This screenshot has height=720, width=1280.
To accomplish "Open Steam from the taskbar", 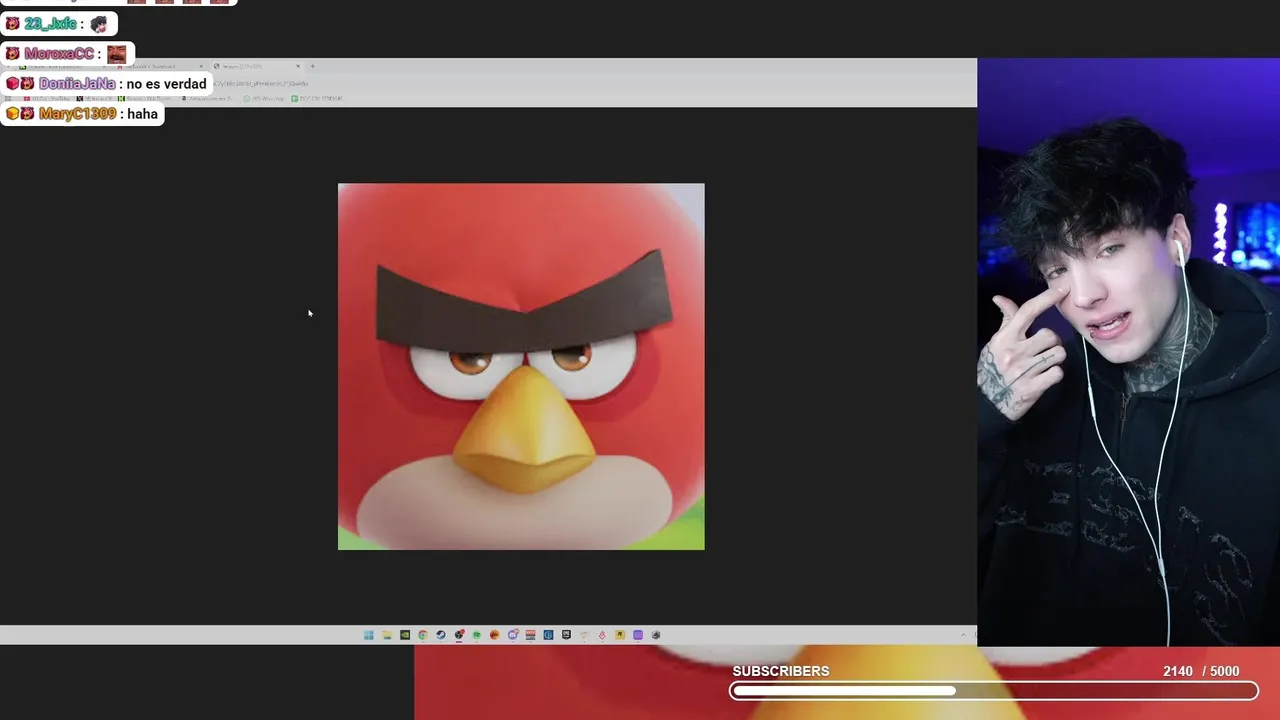I will pyautogui.click(x=441, y=635).
